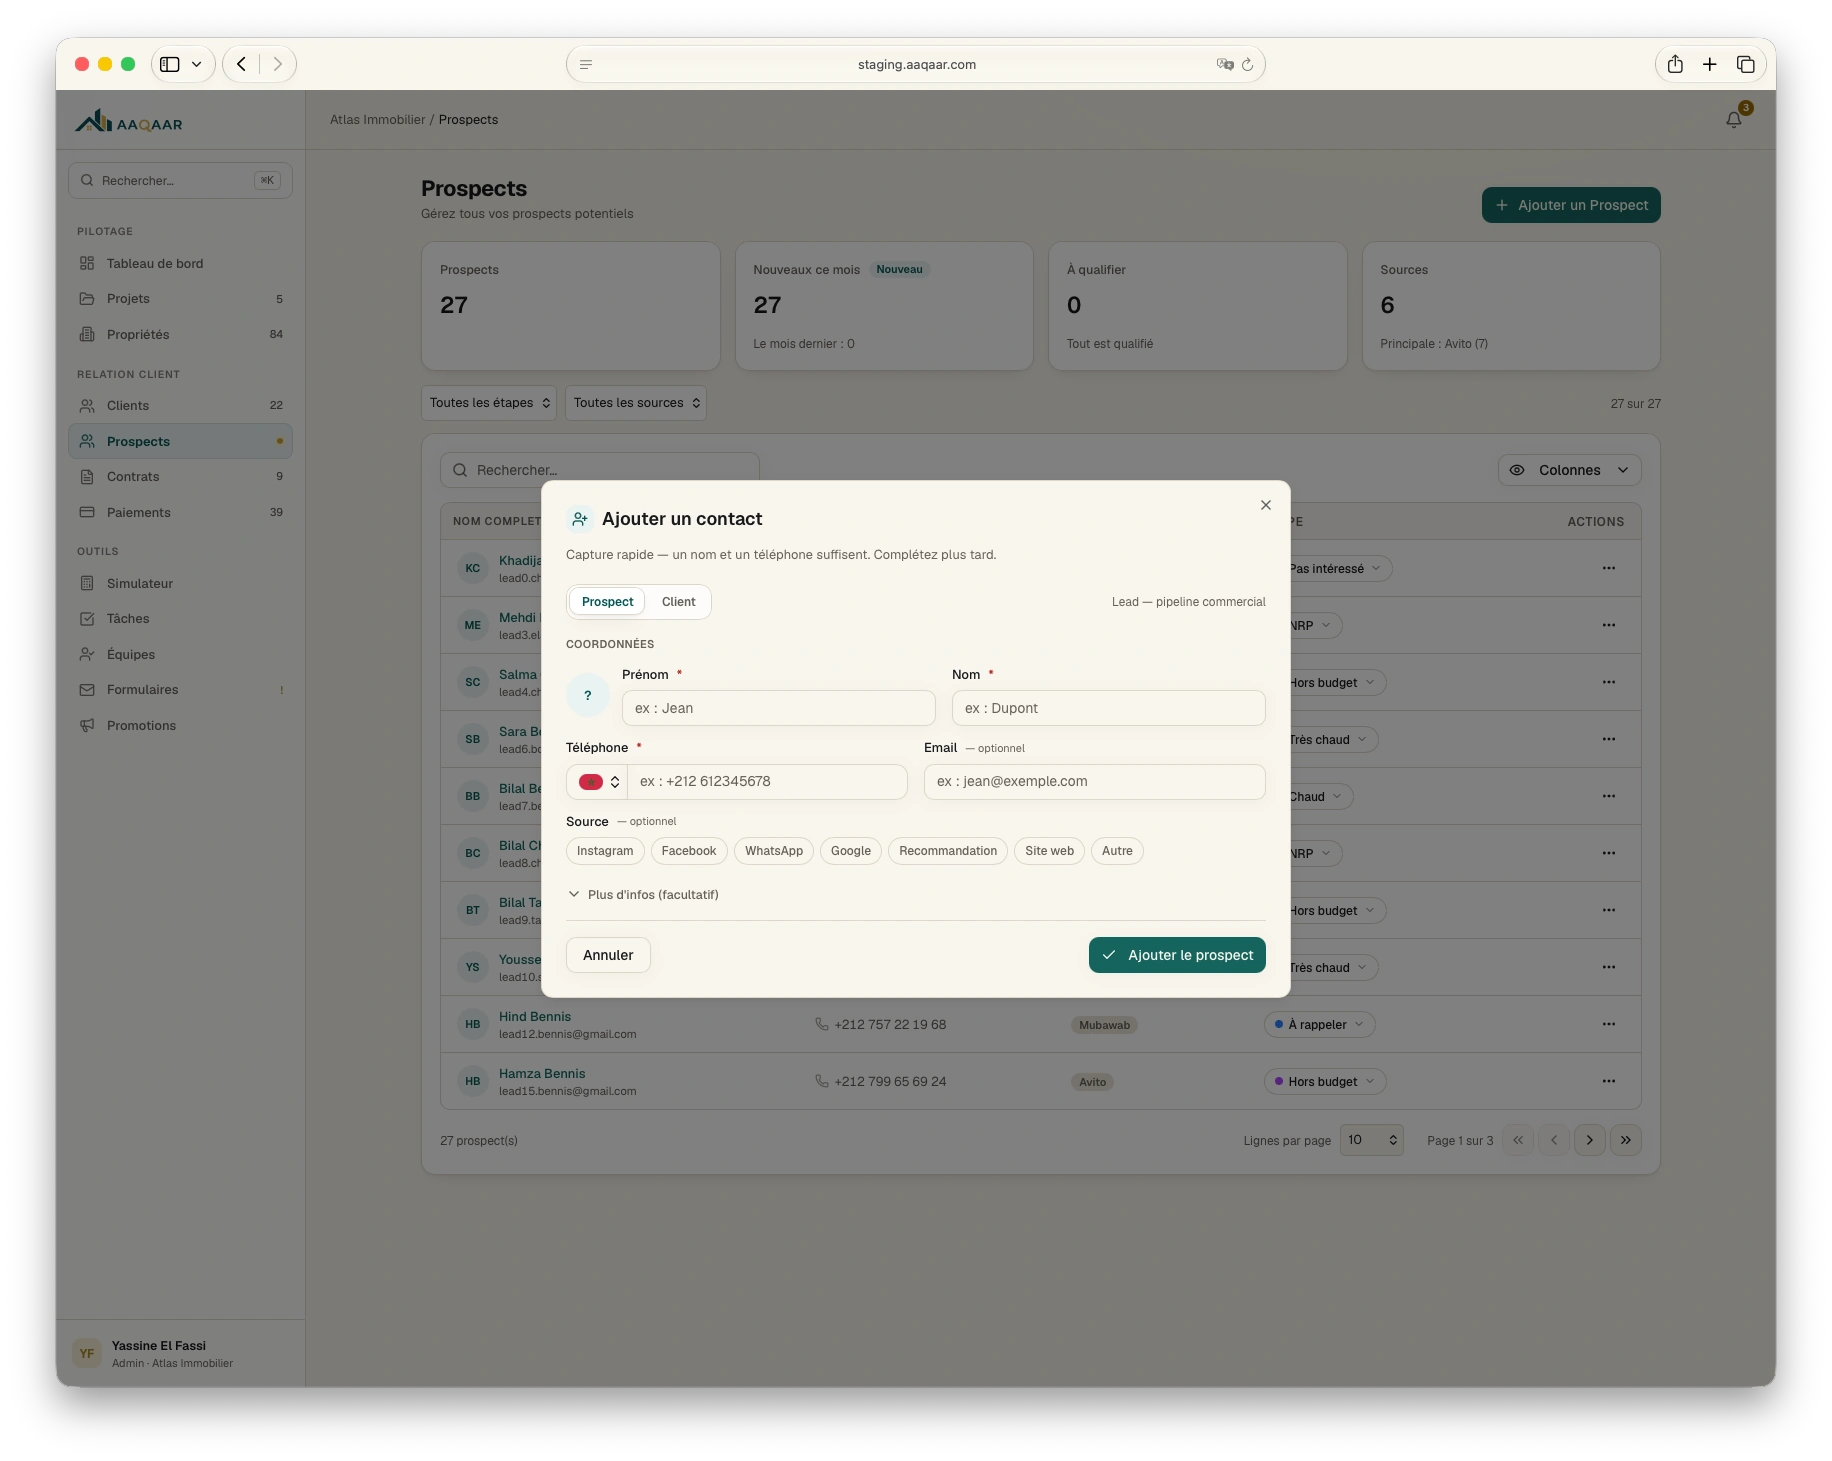Open actions menu for Chaud row
The image size is (1832, 1461).
coord(1608,796)
